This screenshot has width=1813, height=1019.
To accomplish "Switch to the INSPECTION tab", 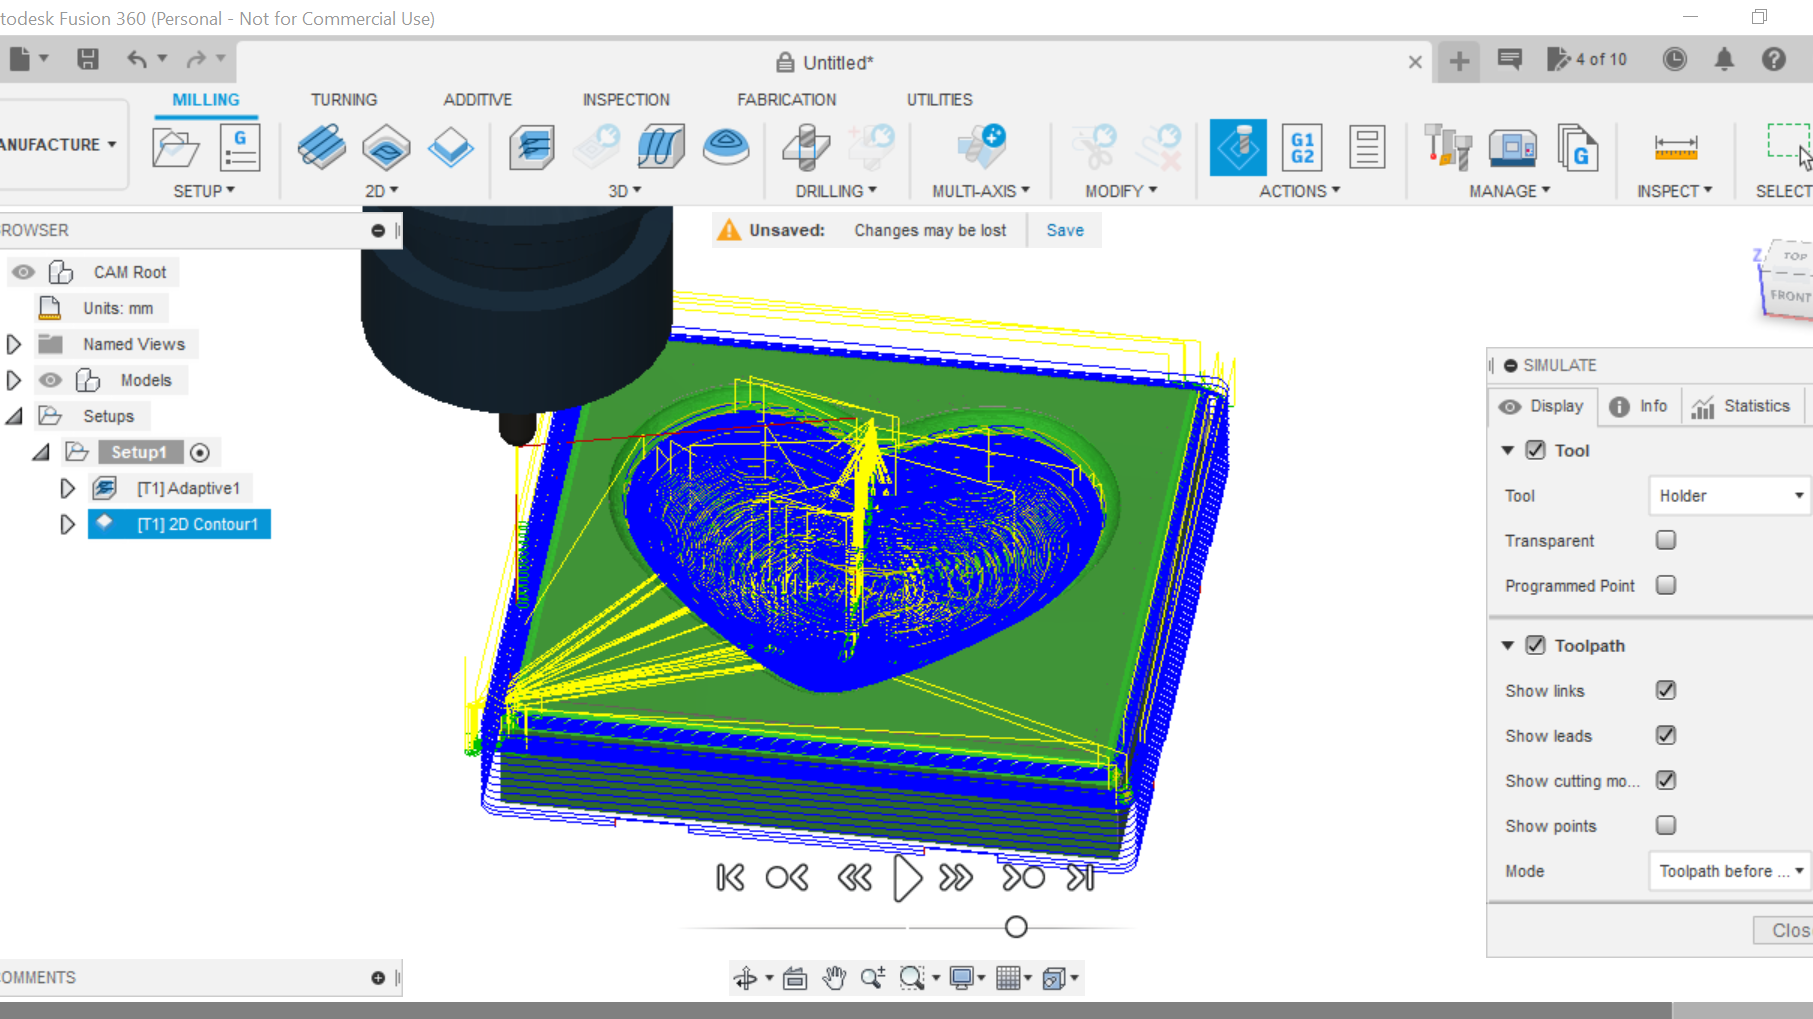I will (626, 100).
